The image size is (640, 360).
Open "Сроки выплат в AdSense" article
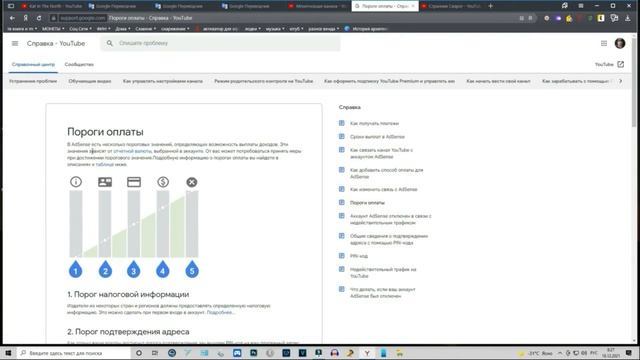(377, 137)
